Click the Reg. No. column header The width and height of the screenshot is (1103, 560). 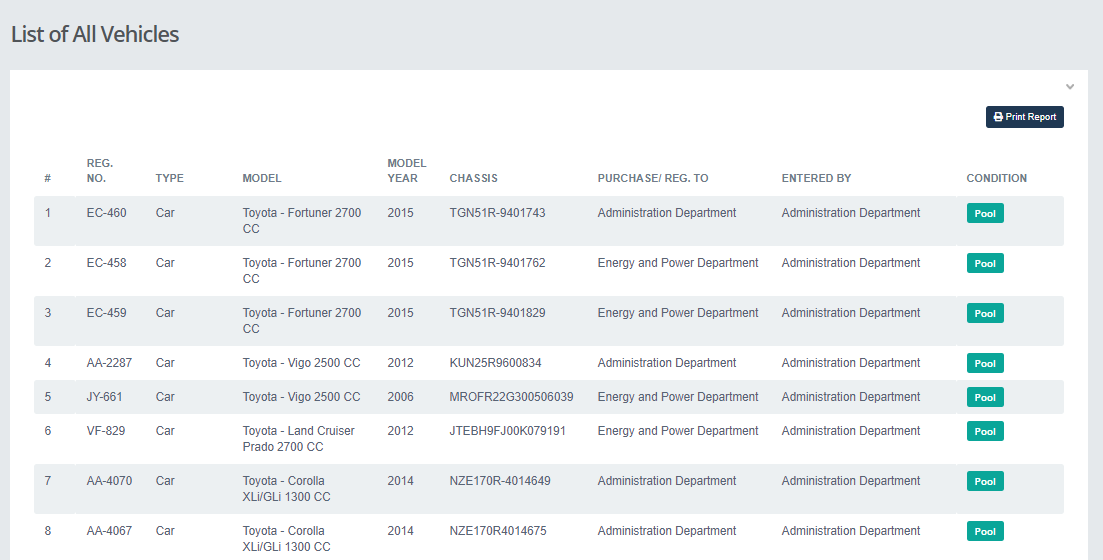(x=100, y=170)
